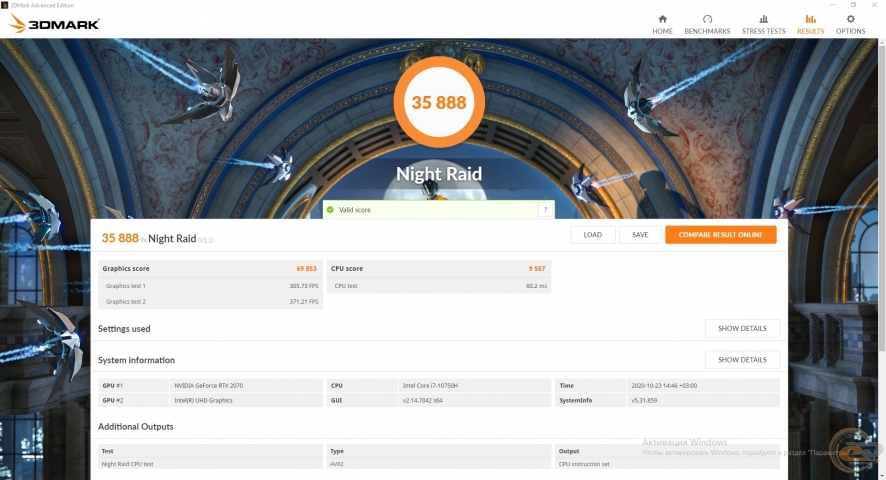Click the 35 888 score circle
Screen dimensions: 886x480
[439, 102]
